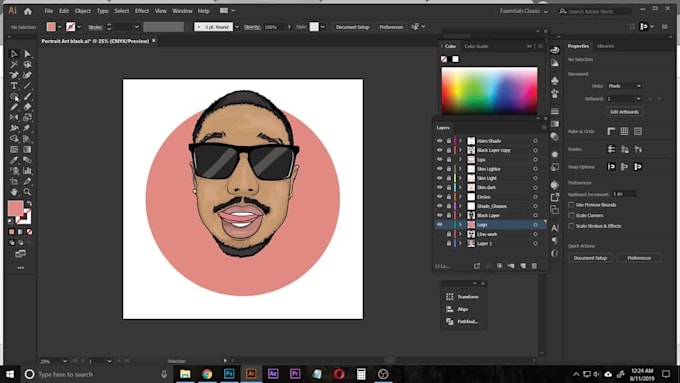Select the Magic Wand tool

click(x=14, y=64)
